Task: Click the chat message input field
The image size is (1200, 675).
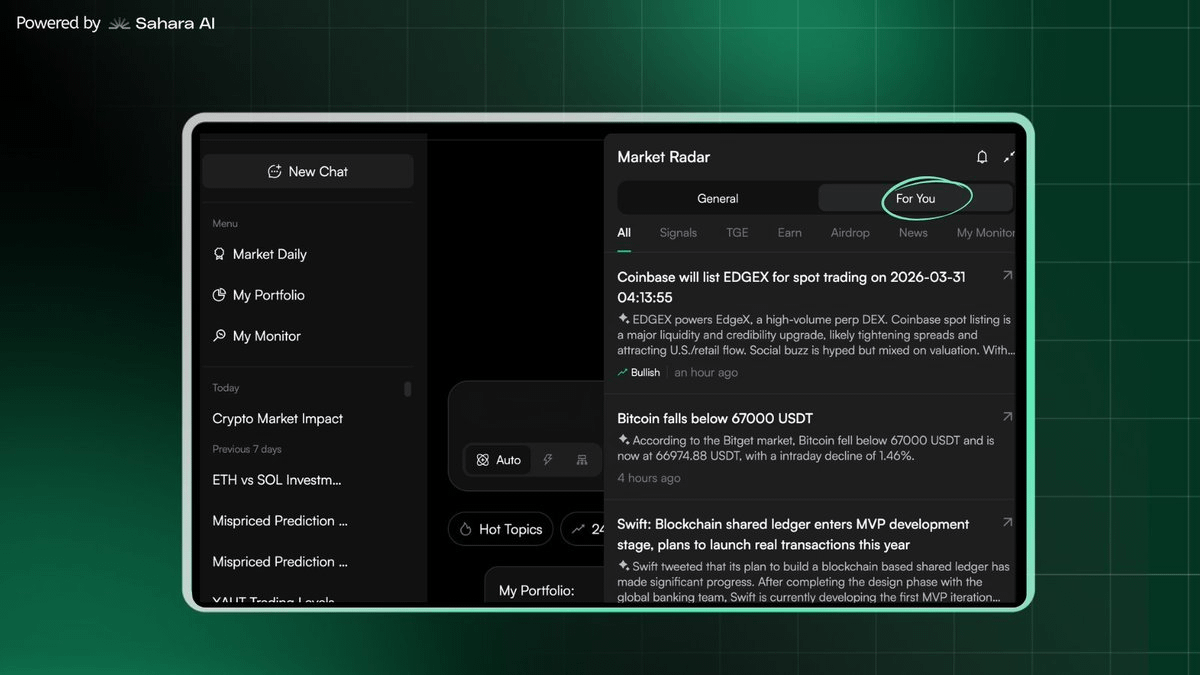Action: (526, 412)
